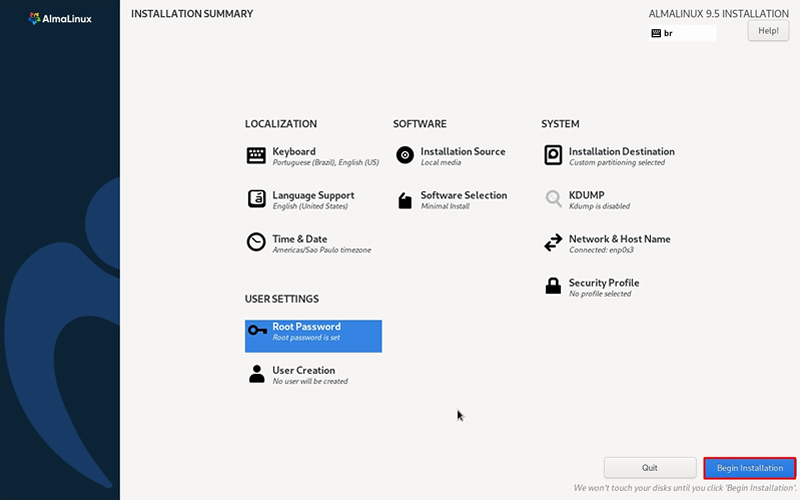Click the Quit button
800x500 pixels.
tap(650, 468)
